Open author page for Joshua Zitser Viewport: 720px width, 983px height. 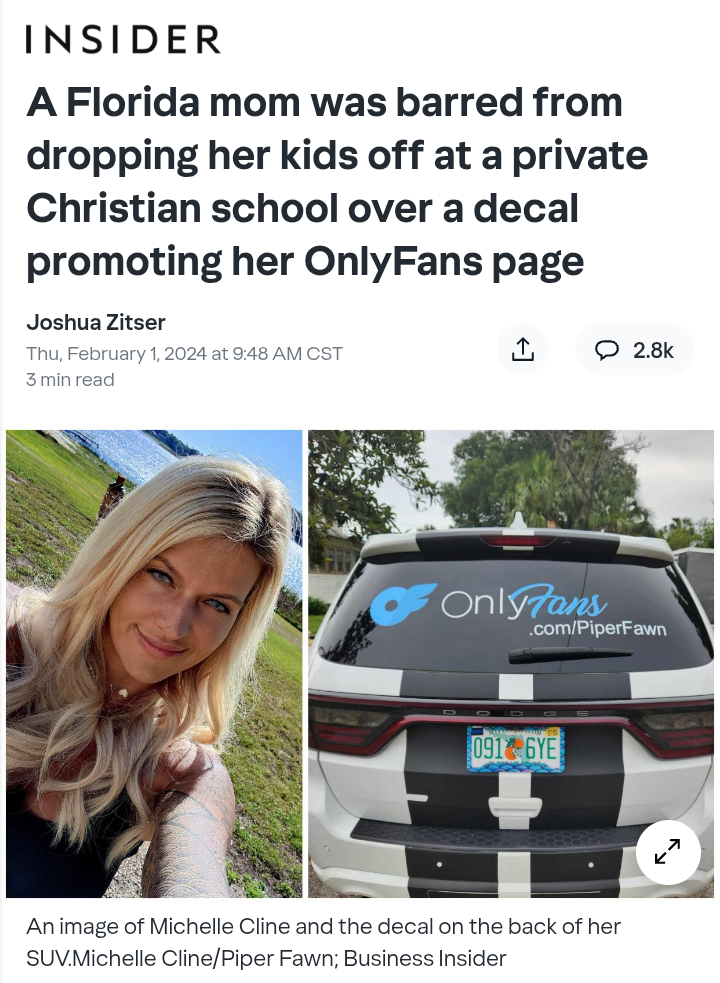[x=95, y=322]
